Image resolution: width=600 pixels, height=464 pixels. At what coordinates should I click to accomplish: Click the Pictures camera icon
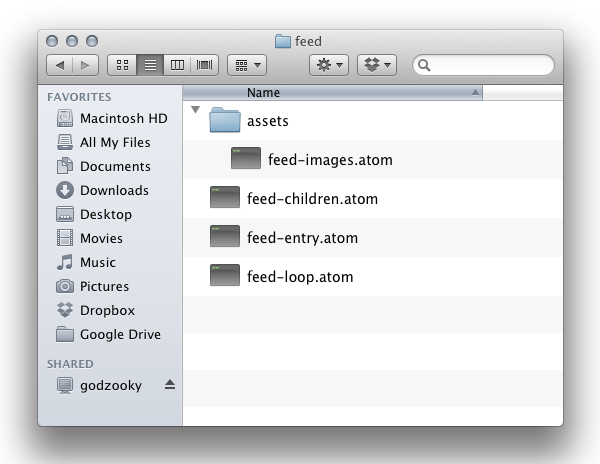[65, 286]
